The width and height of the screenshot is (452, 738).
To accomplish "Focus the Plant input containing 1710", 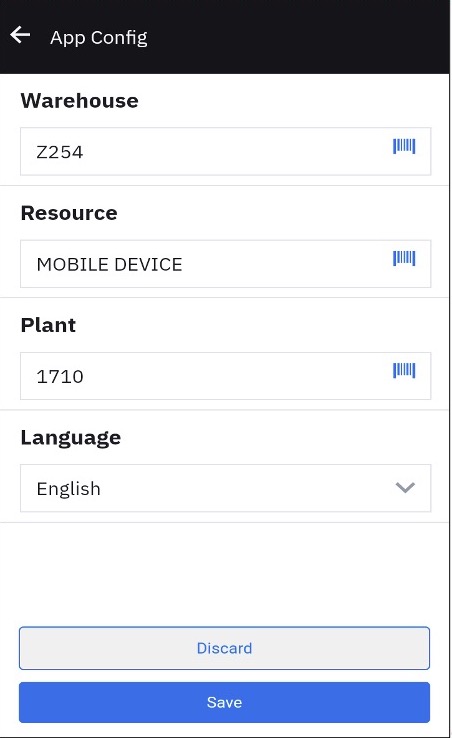I will pyautogui.click(x=225, y=376).
